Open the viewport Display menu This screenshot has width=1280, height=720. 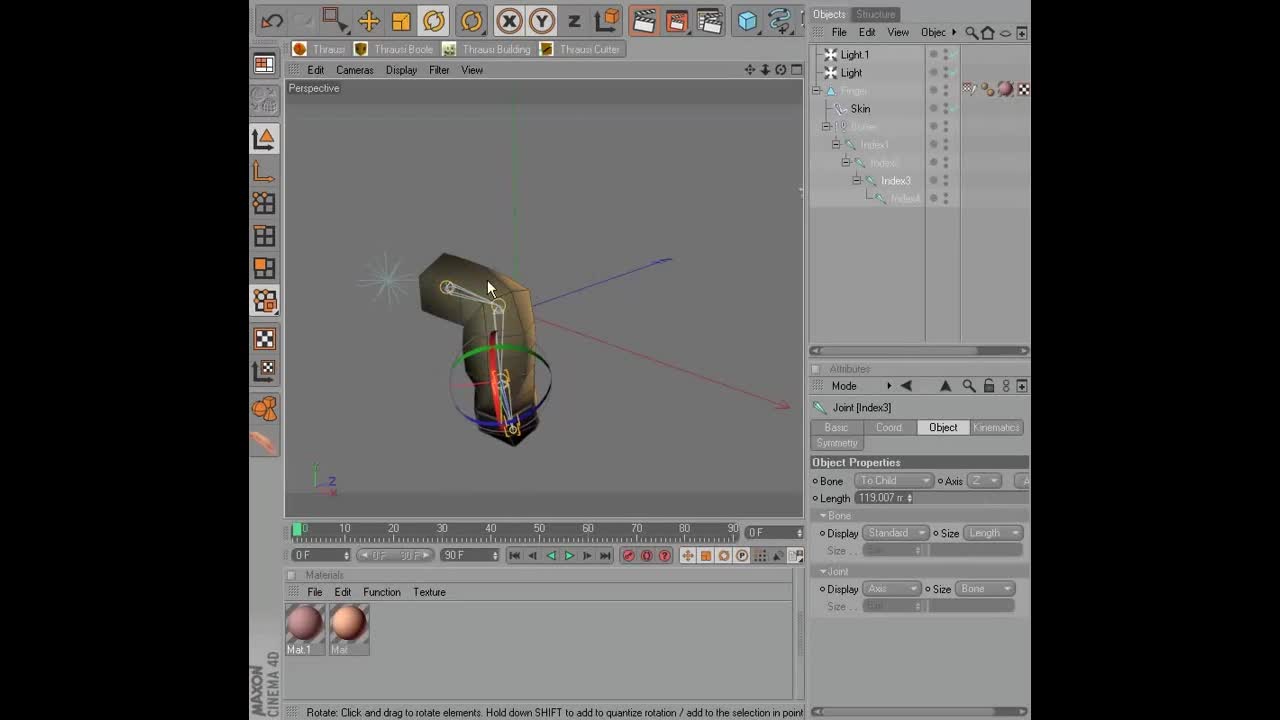[401, 70]
